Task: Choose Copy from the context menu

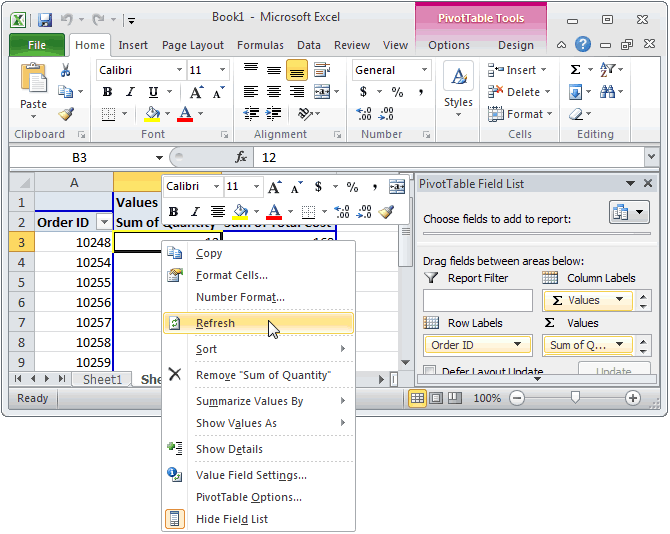Action: click(x=259, y=253)
